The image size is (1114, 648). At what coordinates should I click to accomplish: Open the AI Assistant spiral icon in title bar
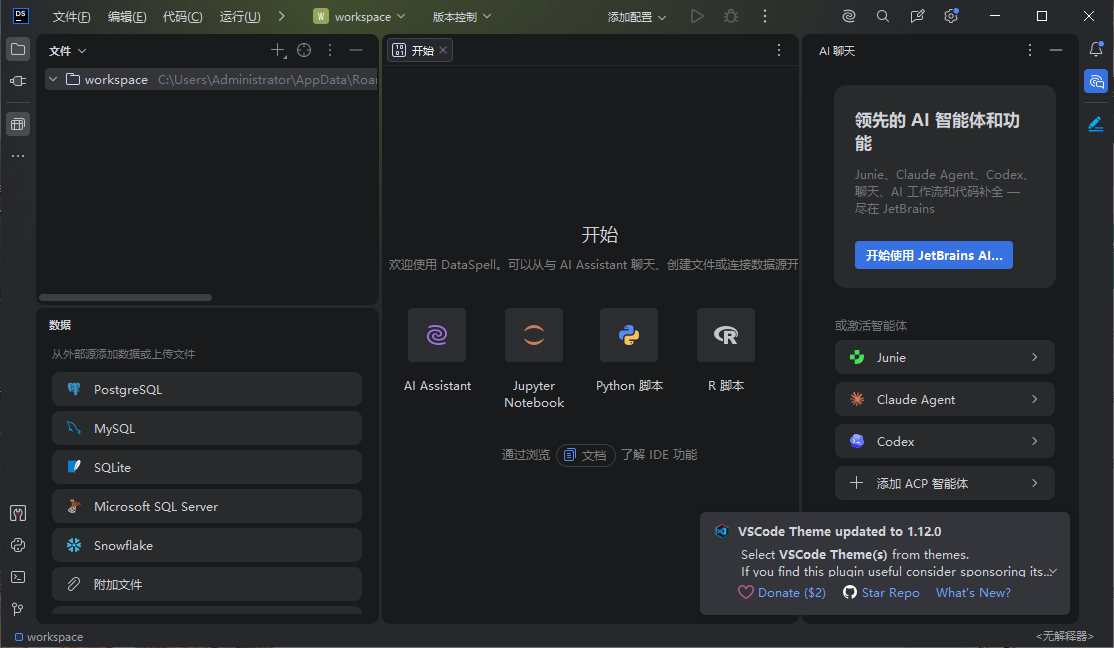848,16
